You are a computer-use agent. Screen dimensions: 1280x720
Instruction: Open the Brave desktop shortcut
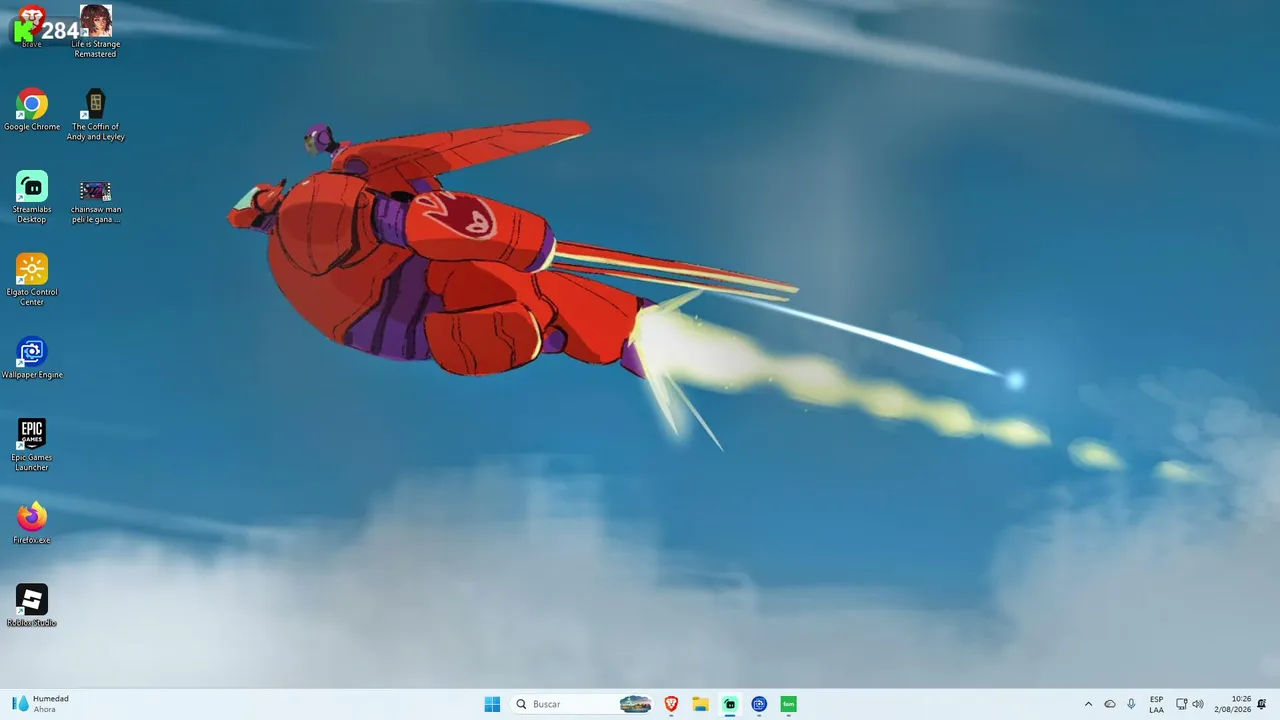tap(31, 27)
